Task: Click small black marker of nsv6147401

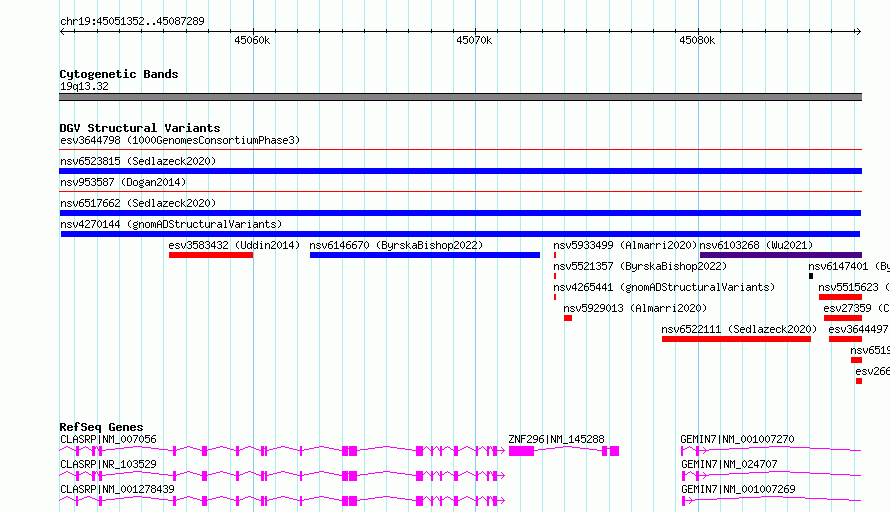Action: coord(811,276)
